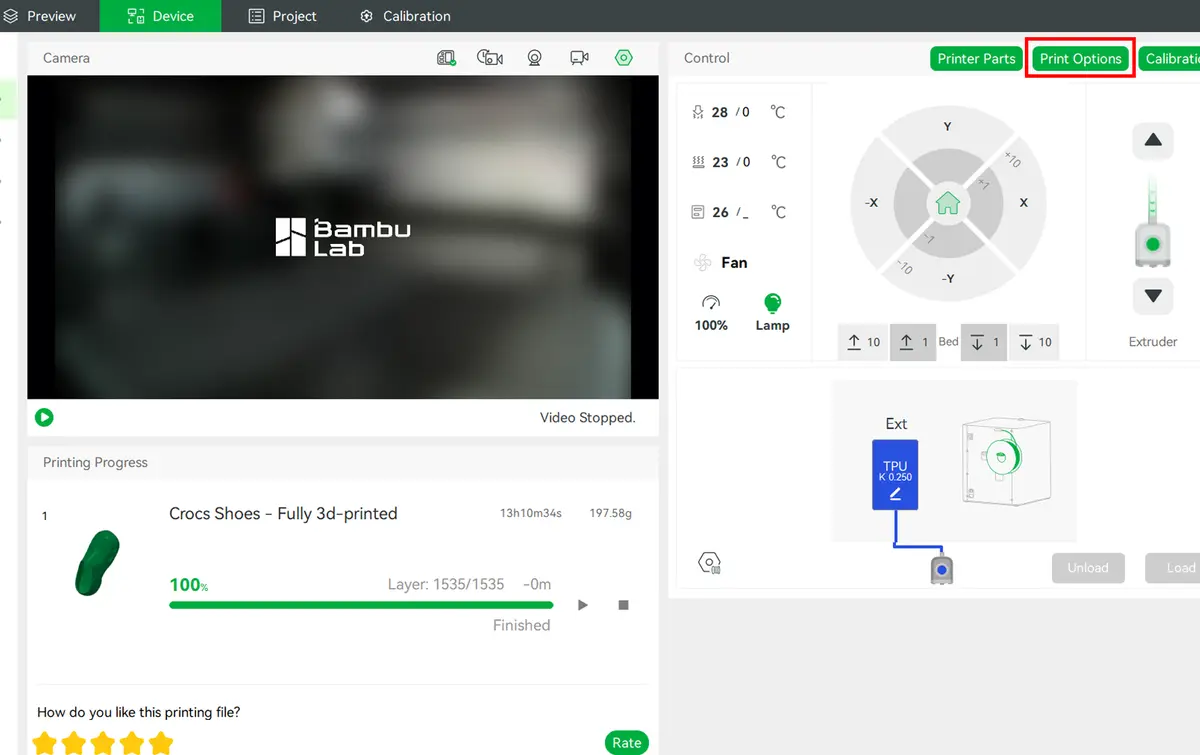The width and height of the screenshot is (1200, 755).
Task: Open the Project tab
Action: point(282,16)
